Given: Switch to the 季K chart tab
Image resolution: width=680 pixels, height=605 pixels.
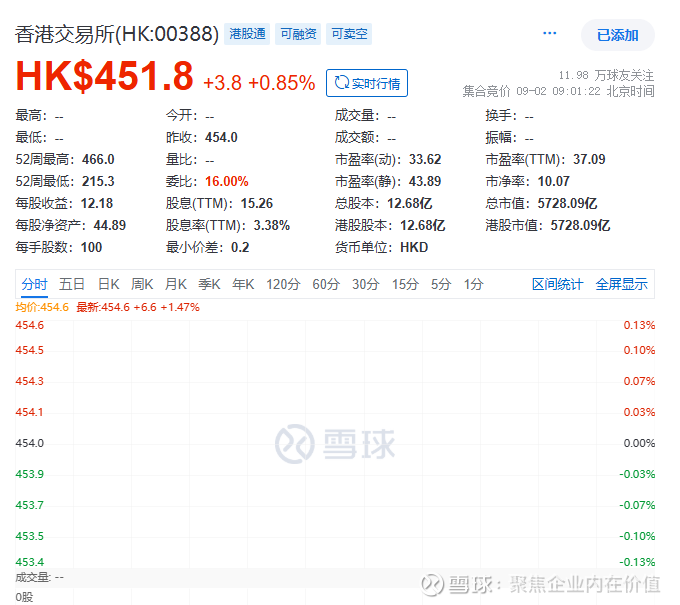Looking at the screenshot, I should (x=209, y=285).
